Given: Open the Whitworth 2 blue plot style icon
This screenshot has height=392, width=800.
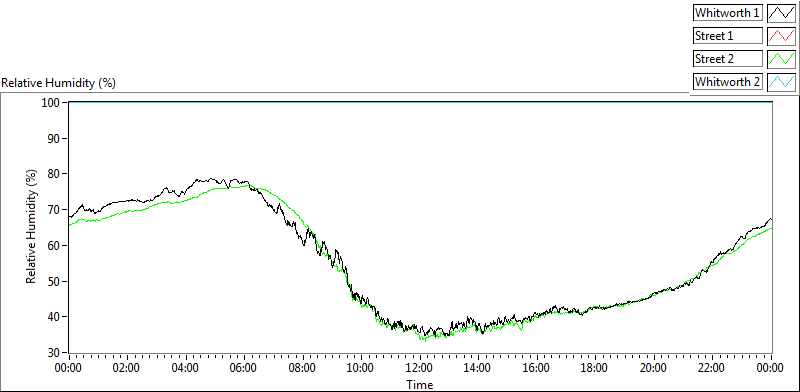Looking at the screenshot, I should tap(781, 82).
